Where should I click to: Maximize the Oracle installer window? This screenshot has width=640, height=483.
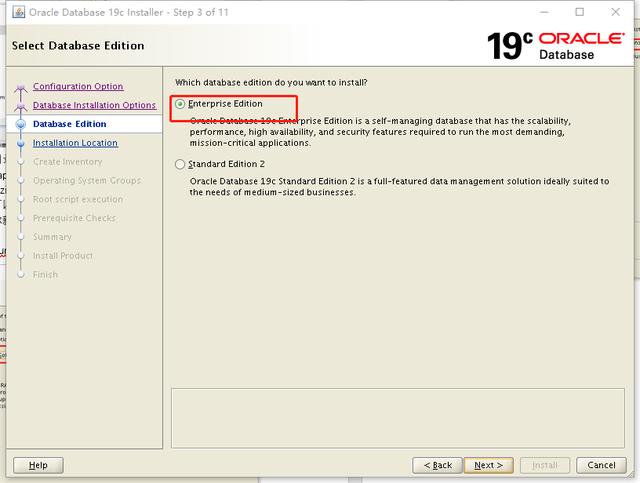580,12
